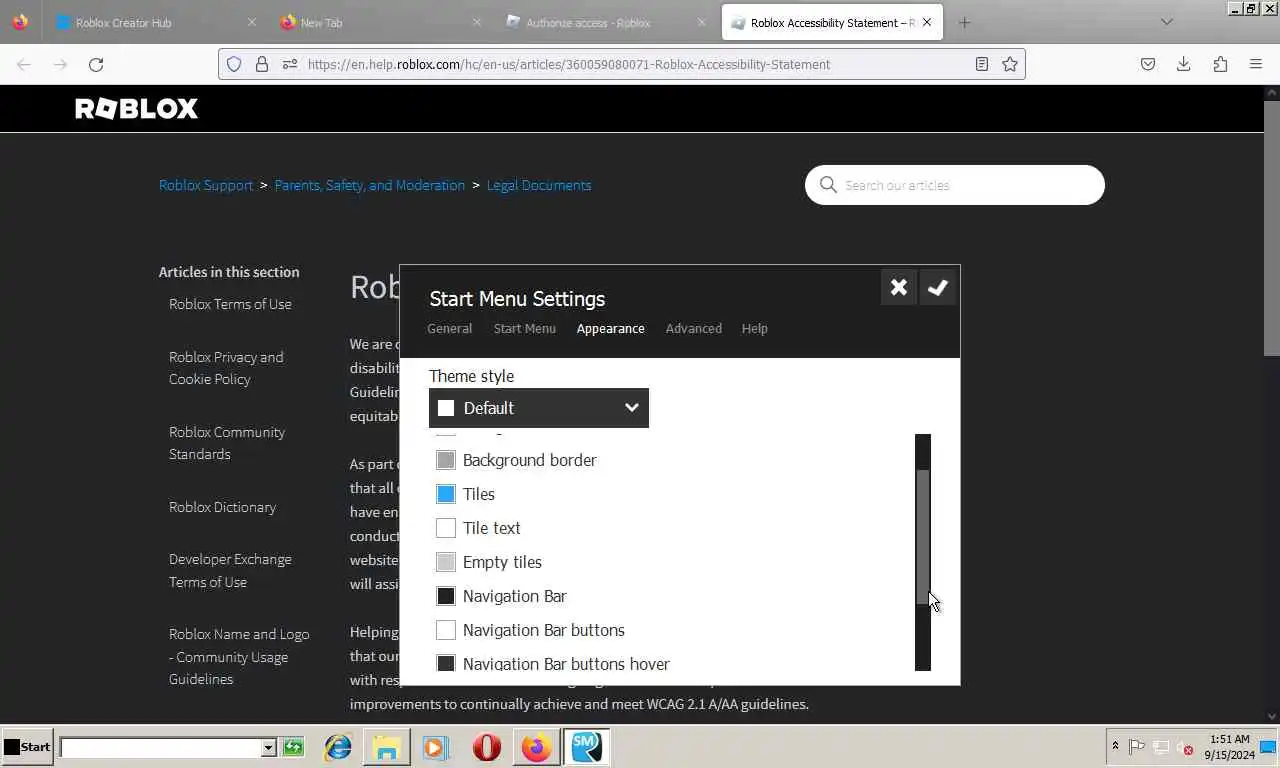Open File Explorer folder in taskbar

point(387,747)
